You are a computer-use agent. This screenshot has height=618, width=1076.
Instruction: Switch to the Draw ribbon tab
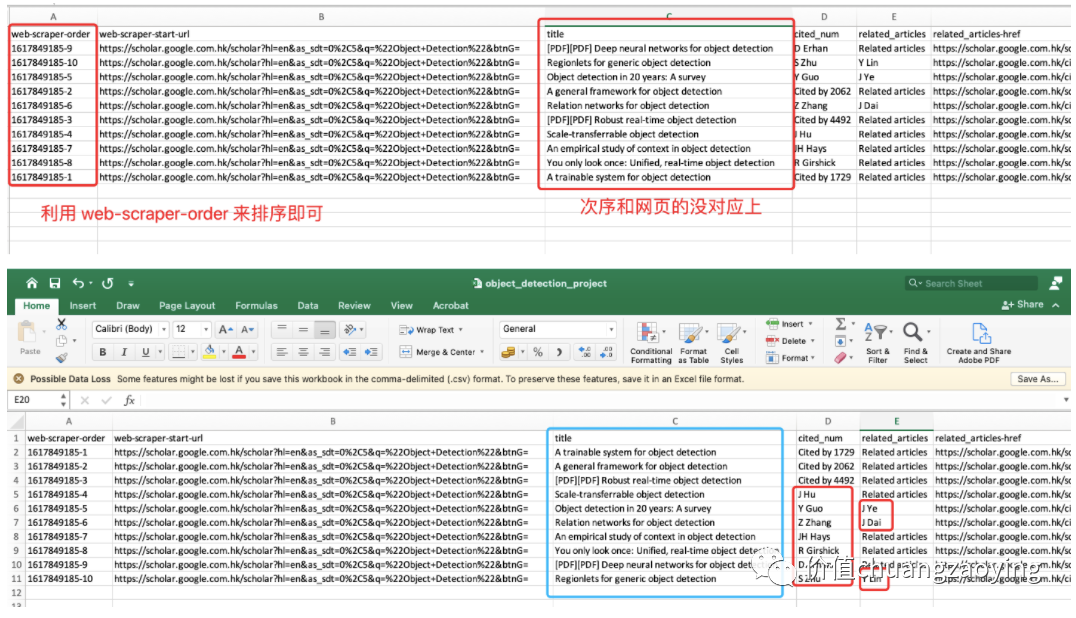click(128, 306)
